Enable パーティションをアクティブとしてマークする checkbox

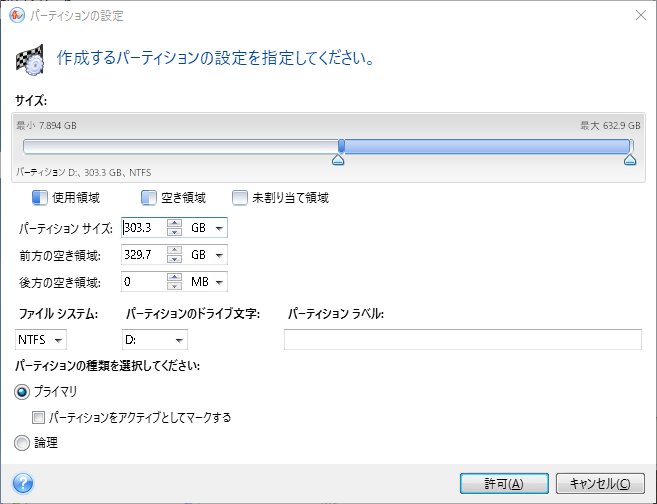coord(38,417)
